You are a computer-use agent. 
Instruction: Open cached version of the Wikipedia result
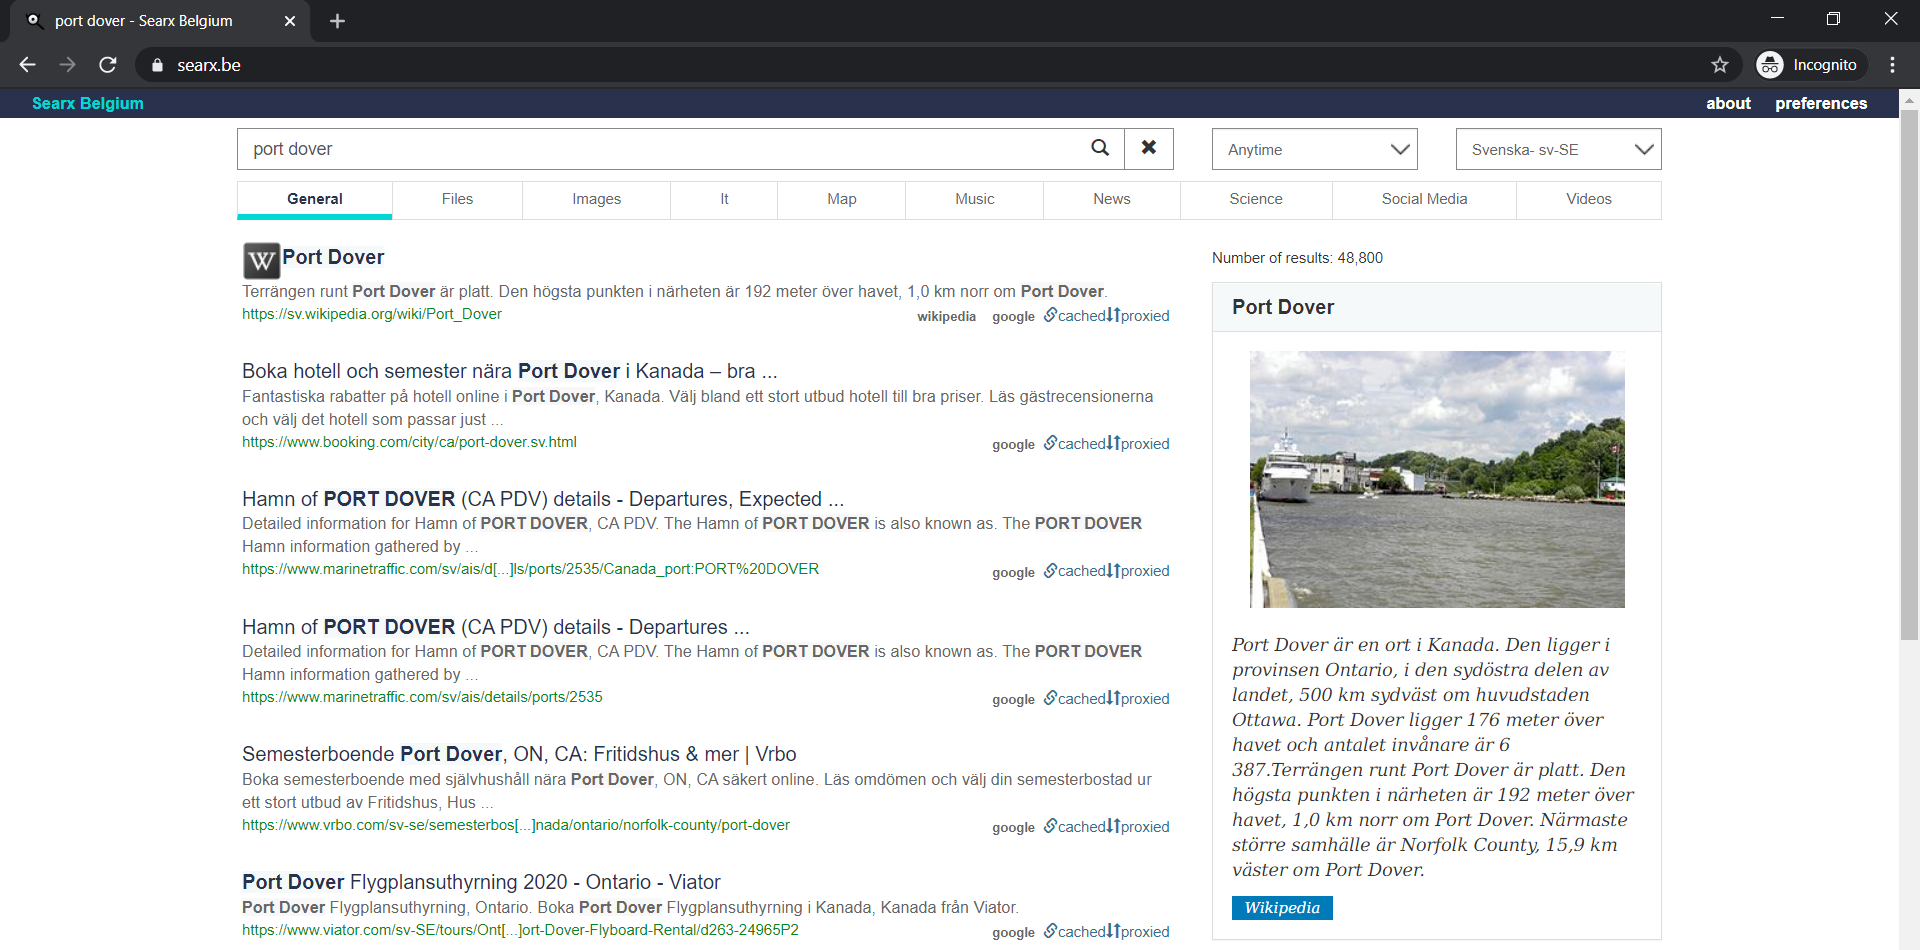click(1075, 316)
